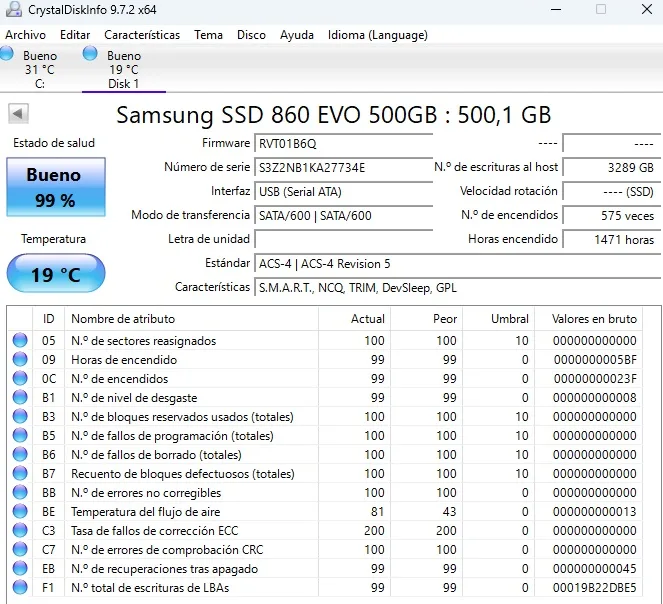The image size is (663, 604).
Task: Switch to the C: drive tab
Action: 39,69
